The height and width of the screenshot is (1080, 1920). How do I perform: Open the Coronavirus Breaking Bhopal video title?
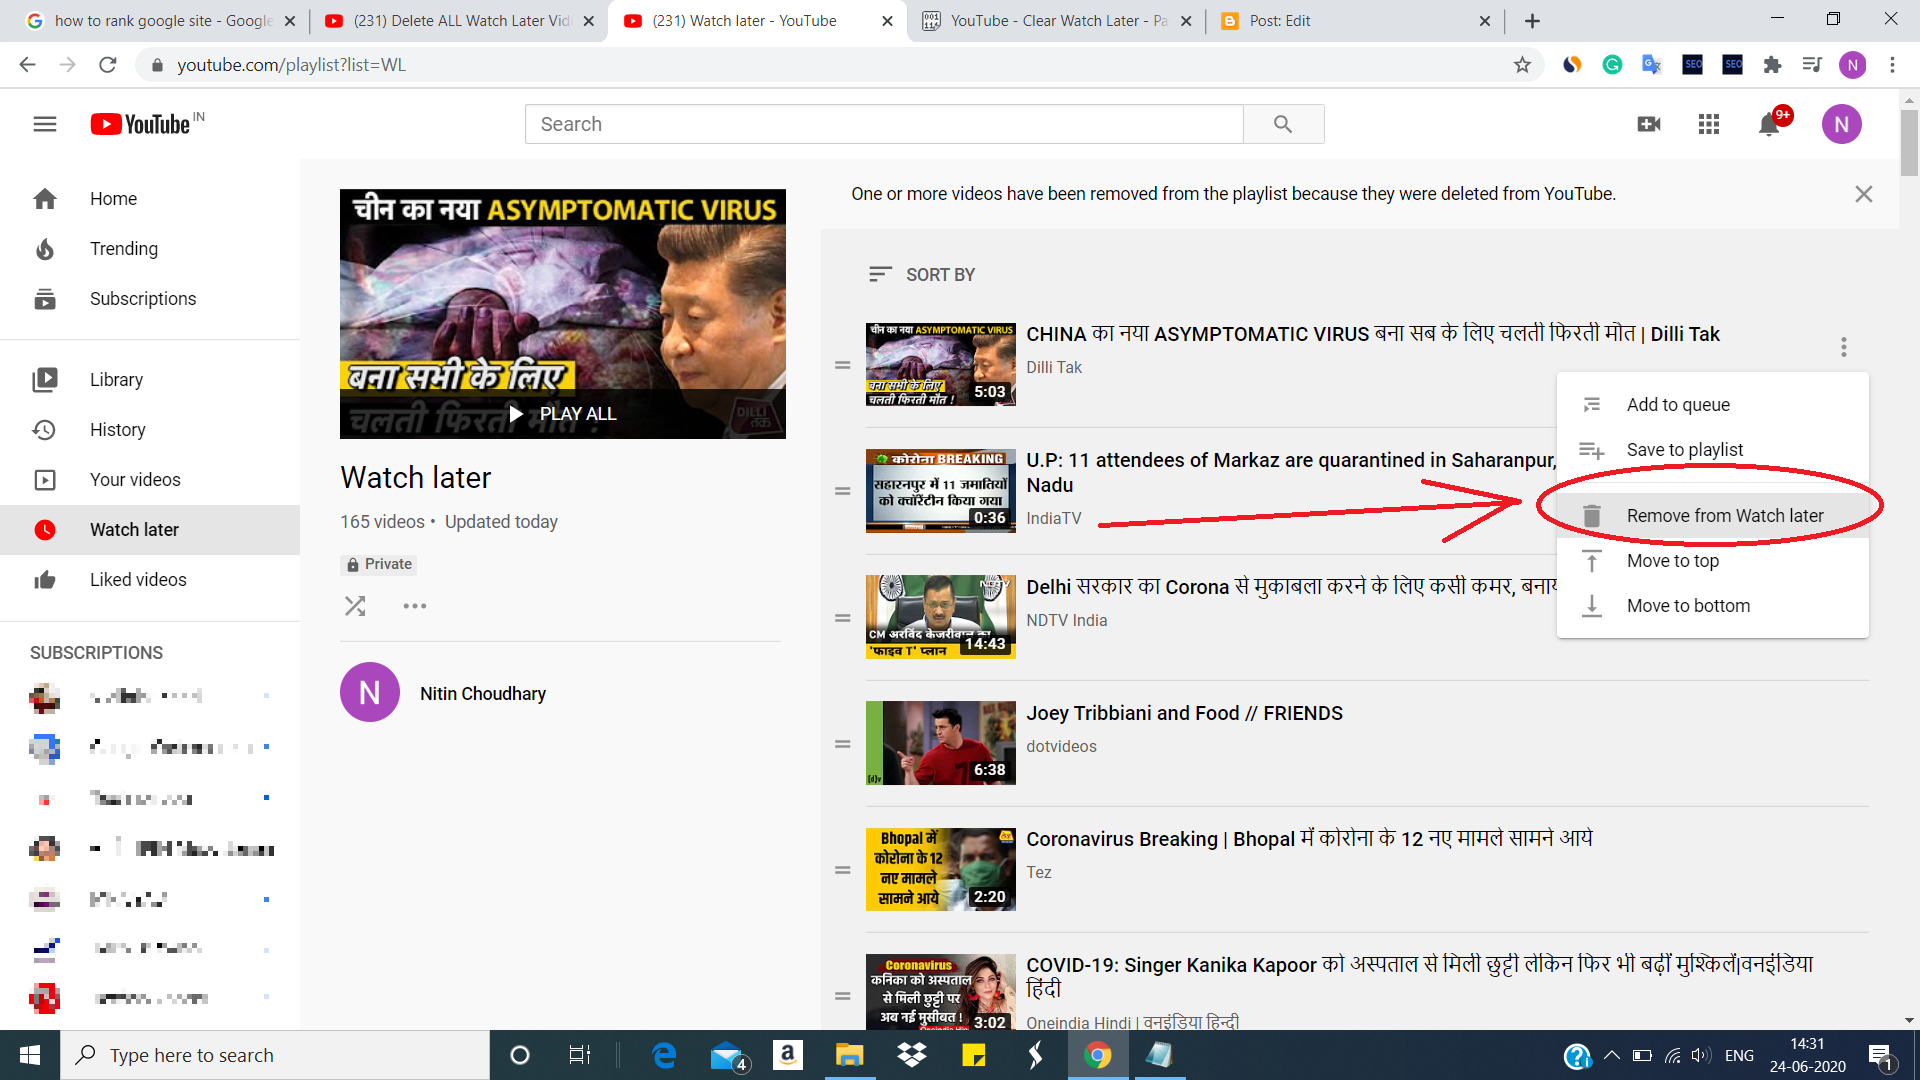1309,839
